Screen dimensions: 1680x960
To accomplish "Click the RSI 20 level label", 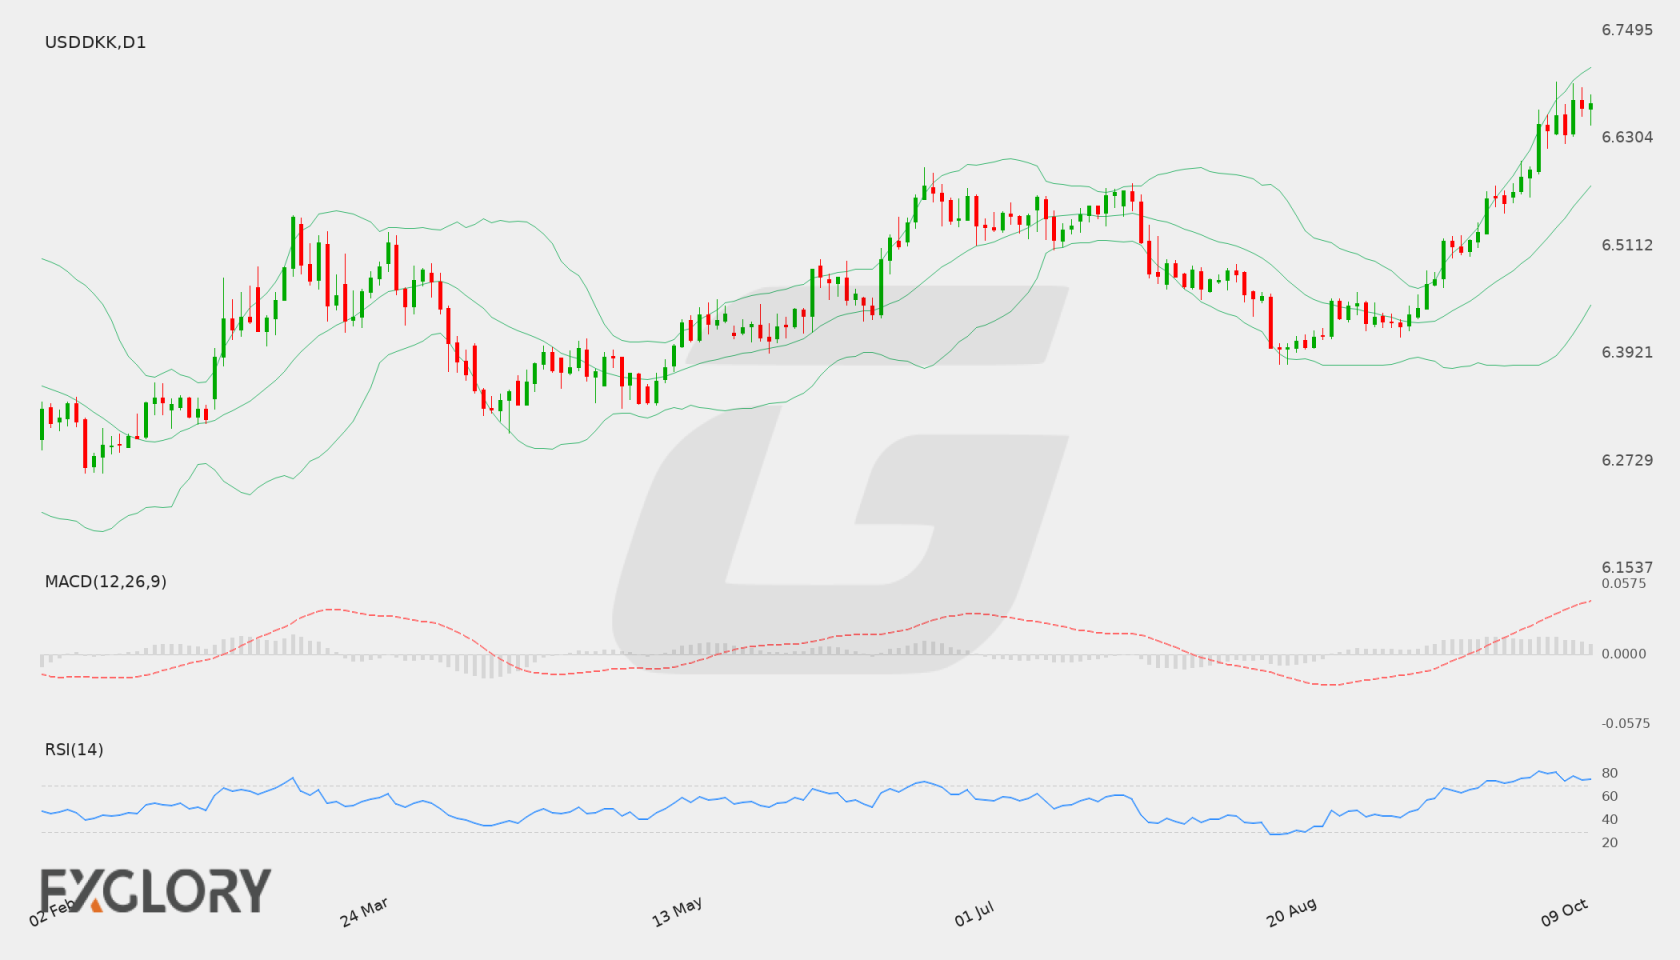I will [1610, 842].
